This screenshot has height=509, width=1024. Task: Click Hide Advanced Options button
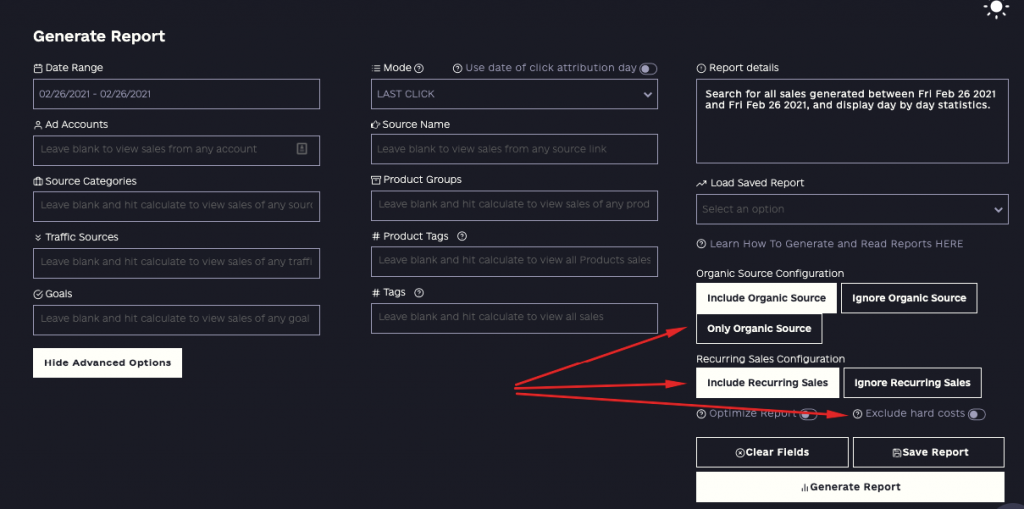(107, 363)
